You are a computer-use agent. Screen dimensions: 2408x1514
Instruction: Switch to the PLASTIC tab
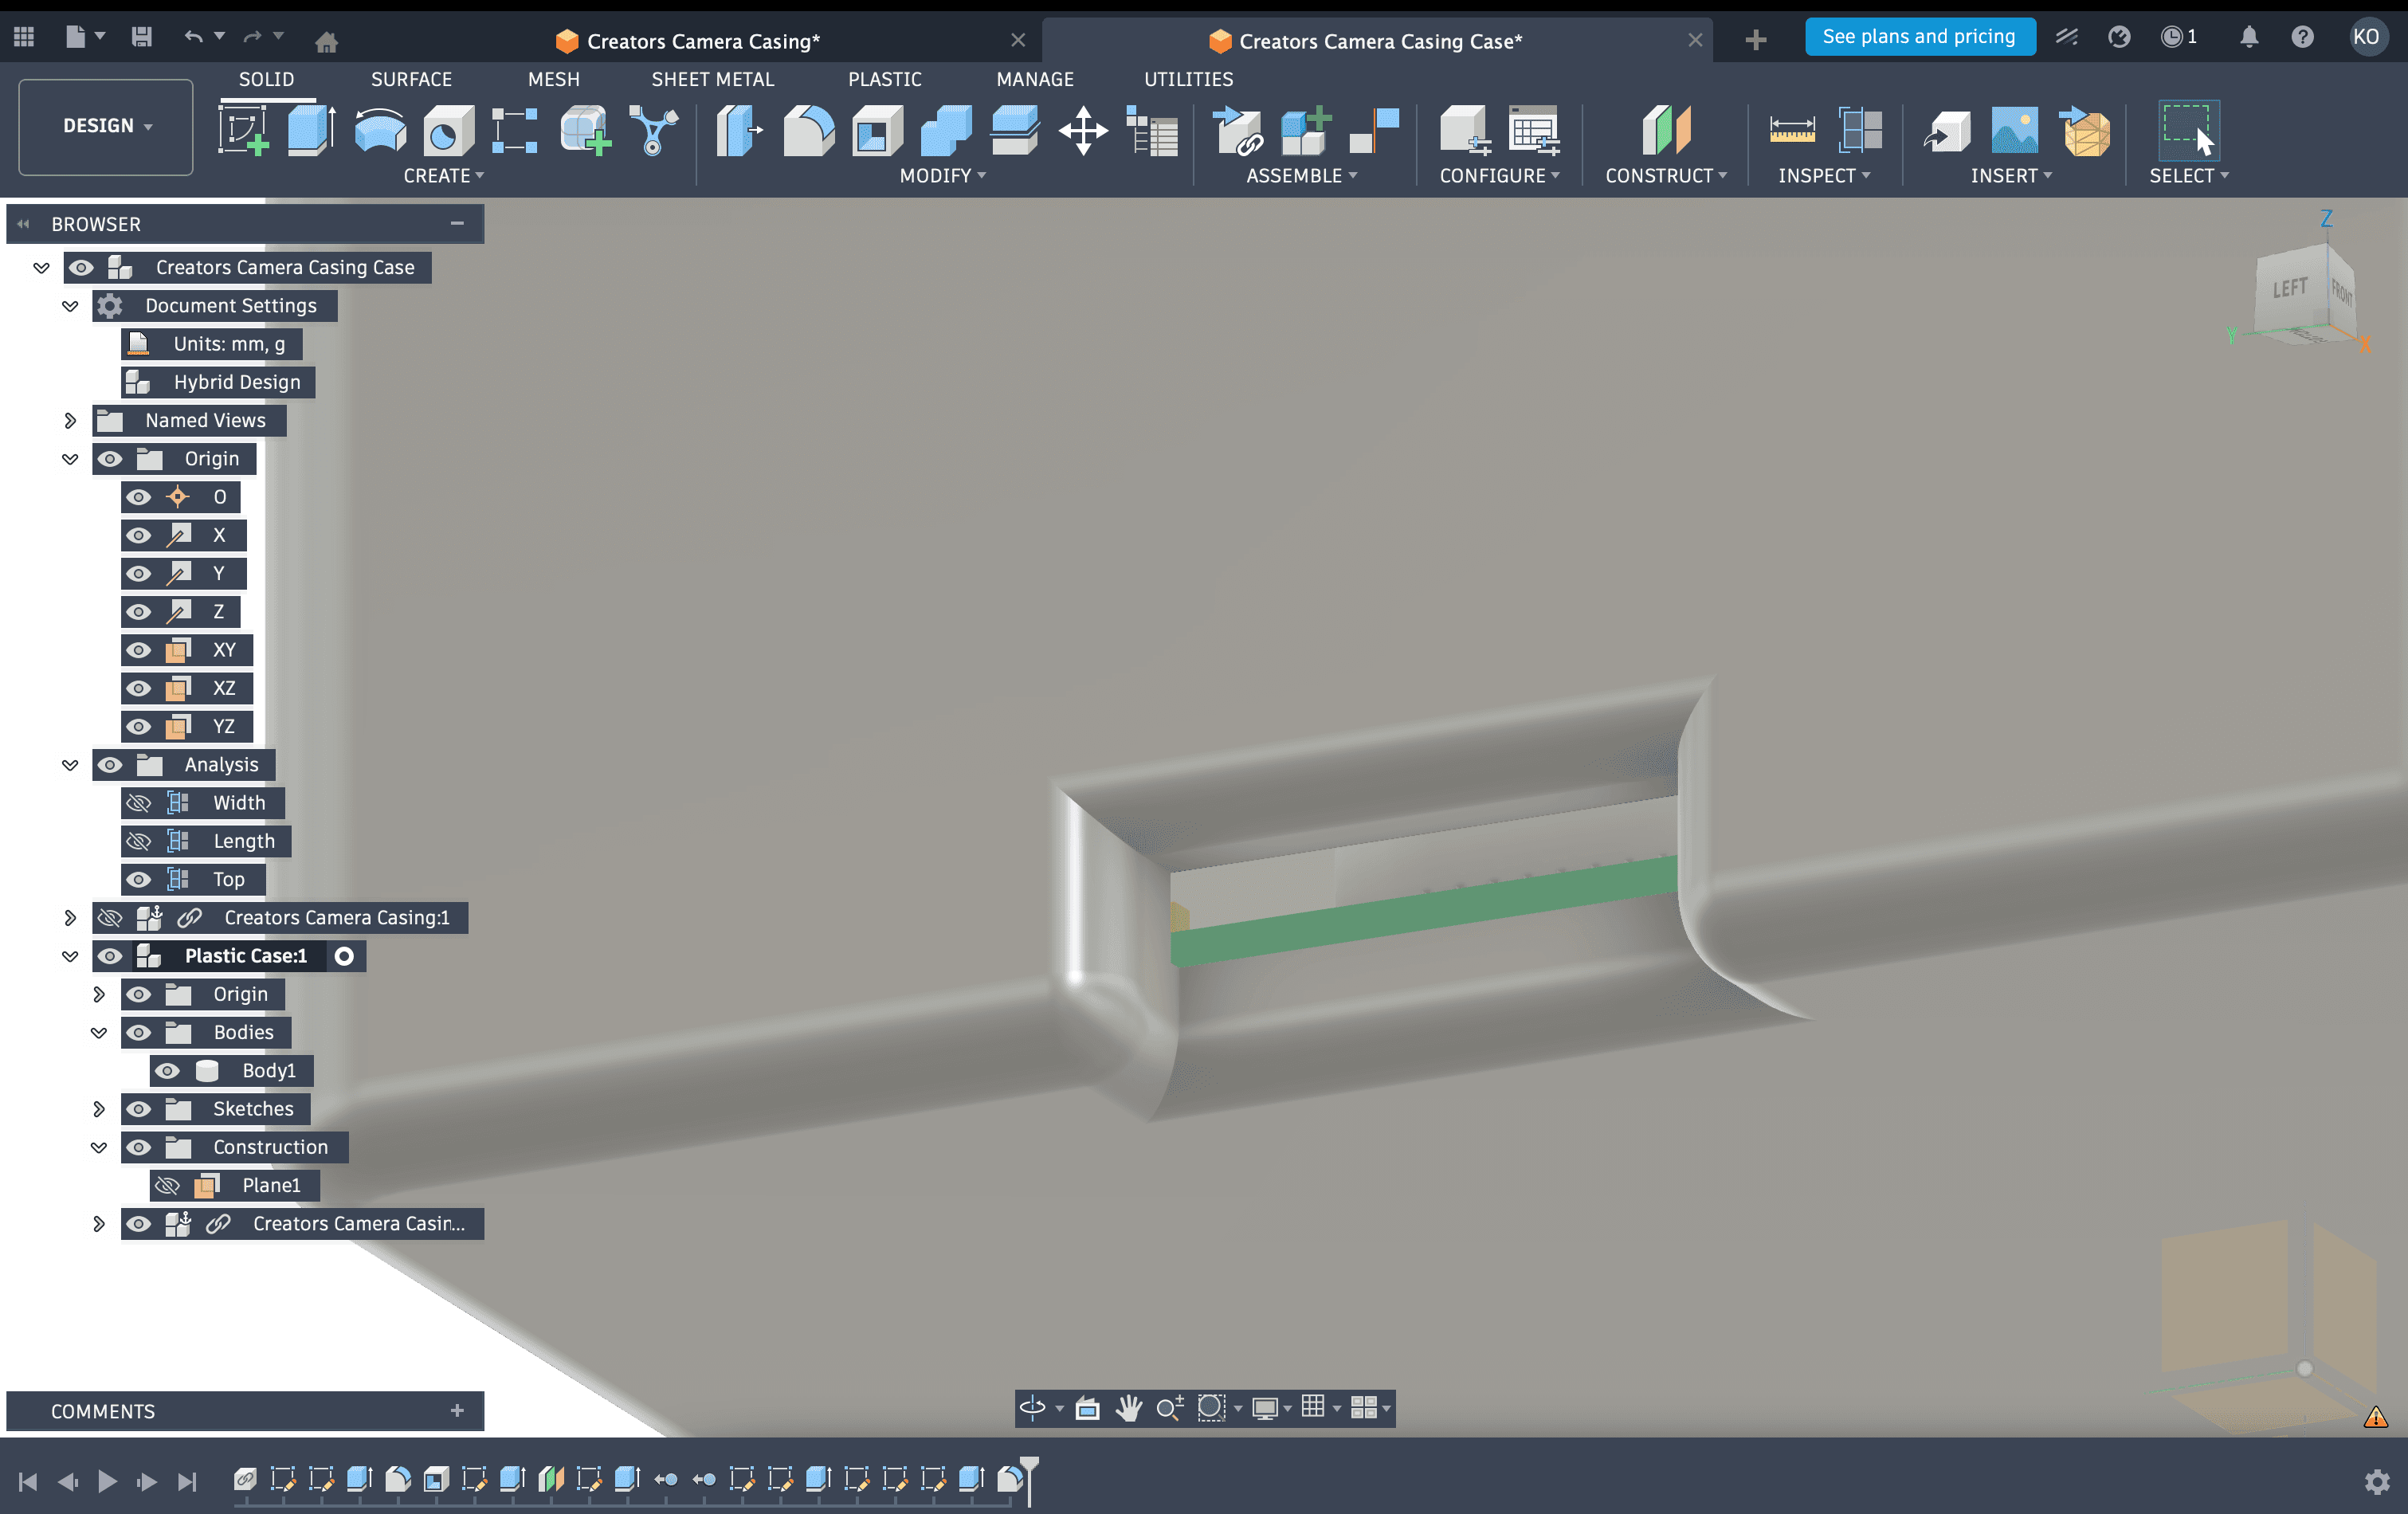[884, 79]
